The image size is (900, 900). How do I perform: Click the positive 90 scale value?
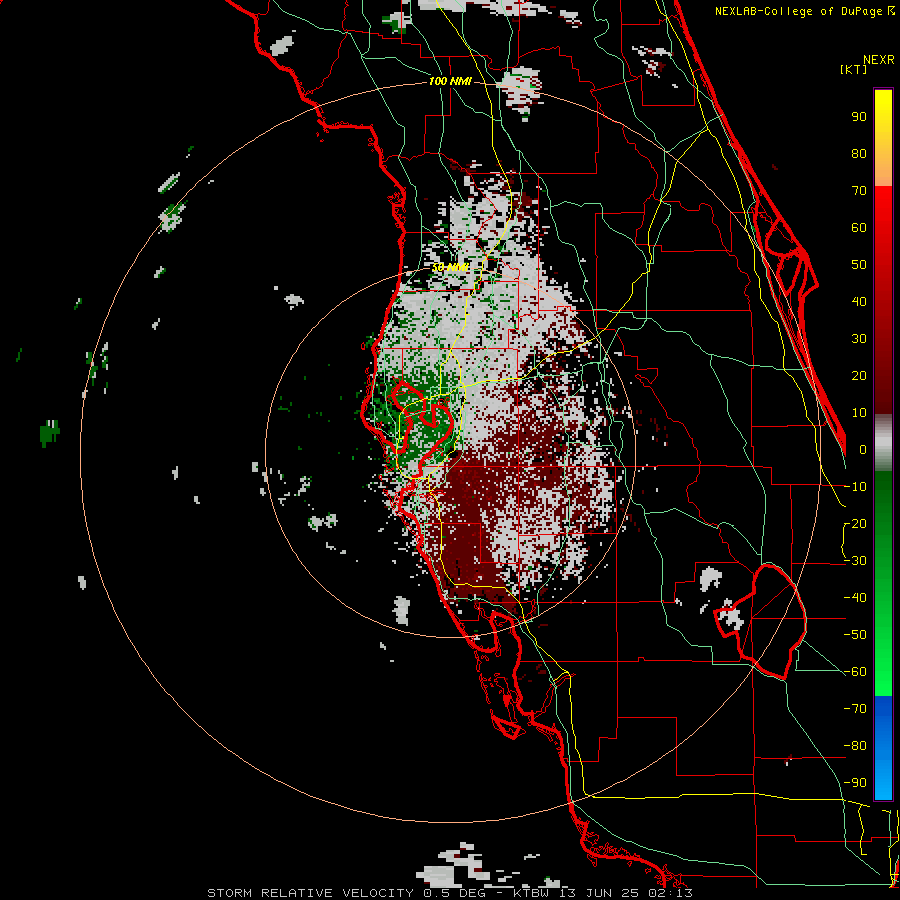[x=859, y=117]
